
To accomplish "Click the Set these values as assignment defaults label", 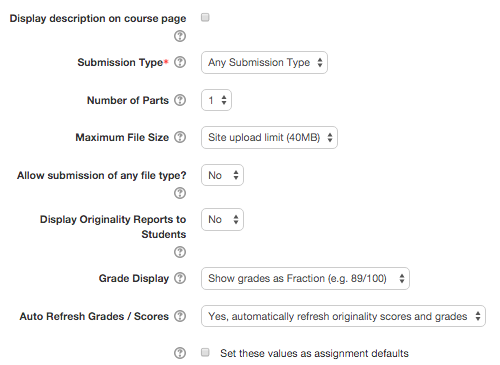I will pos(314,353).
